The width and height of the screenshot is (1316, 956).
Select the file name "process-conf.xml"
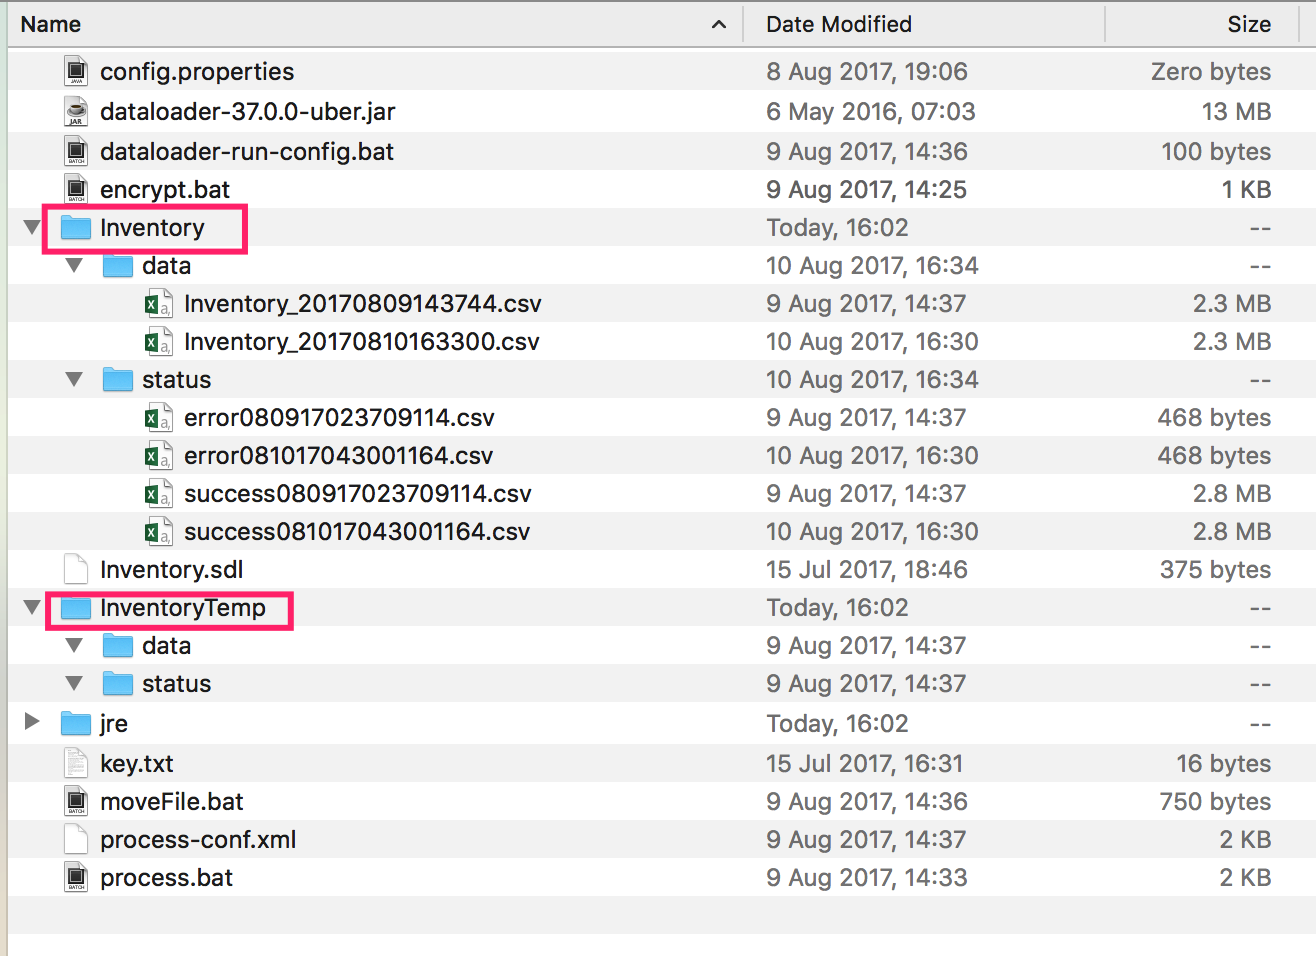198,840
